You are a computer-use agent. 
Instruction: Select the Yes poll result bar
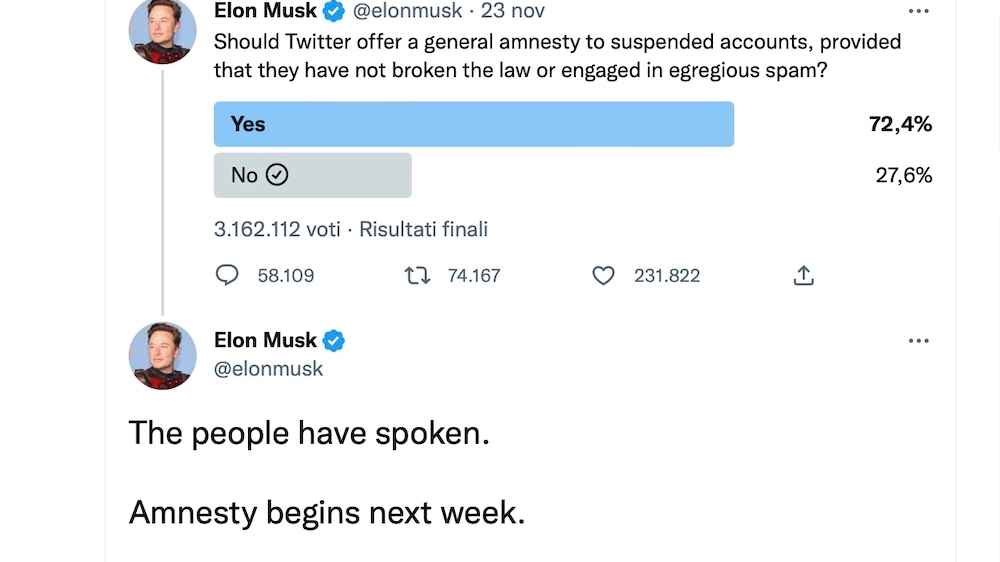(474, 124)
